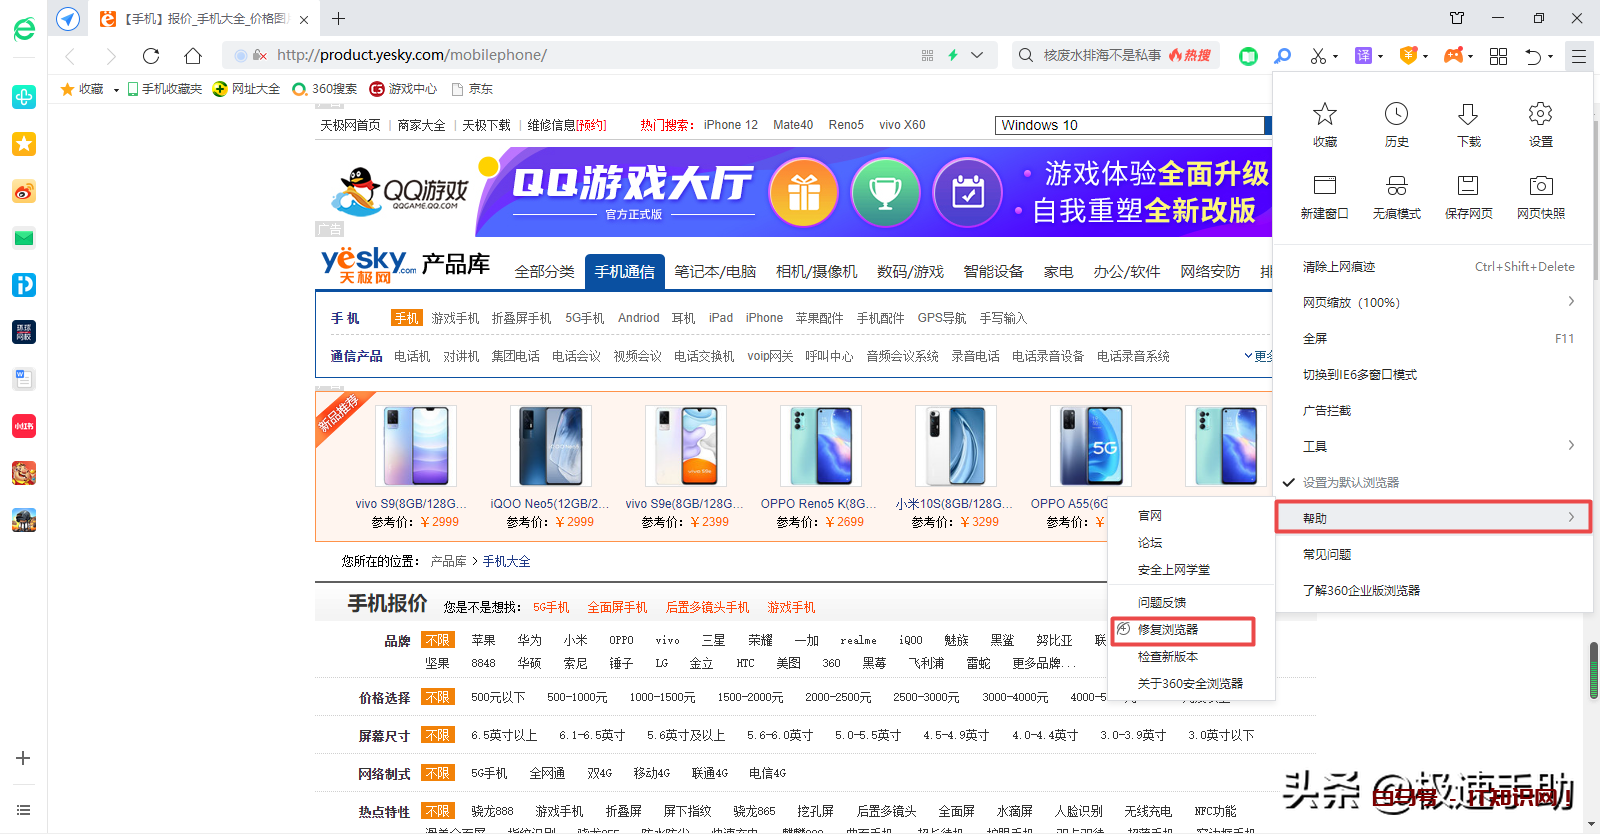Select 不限 in the 价格选择 filter row

coord(437,697)
